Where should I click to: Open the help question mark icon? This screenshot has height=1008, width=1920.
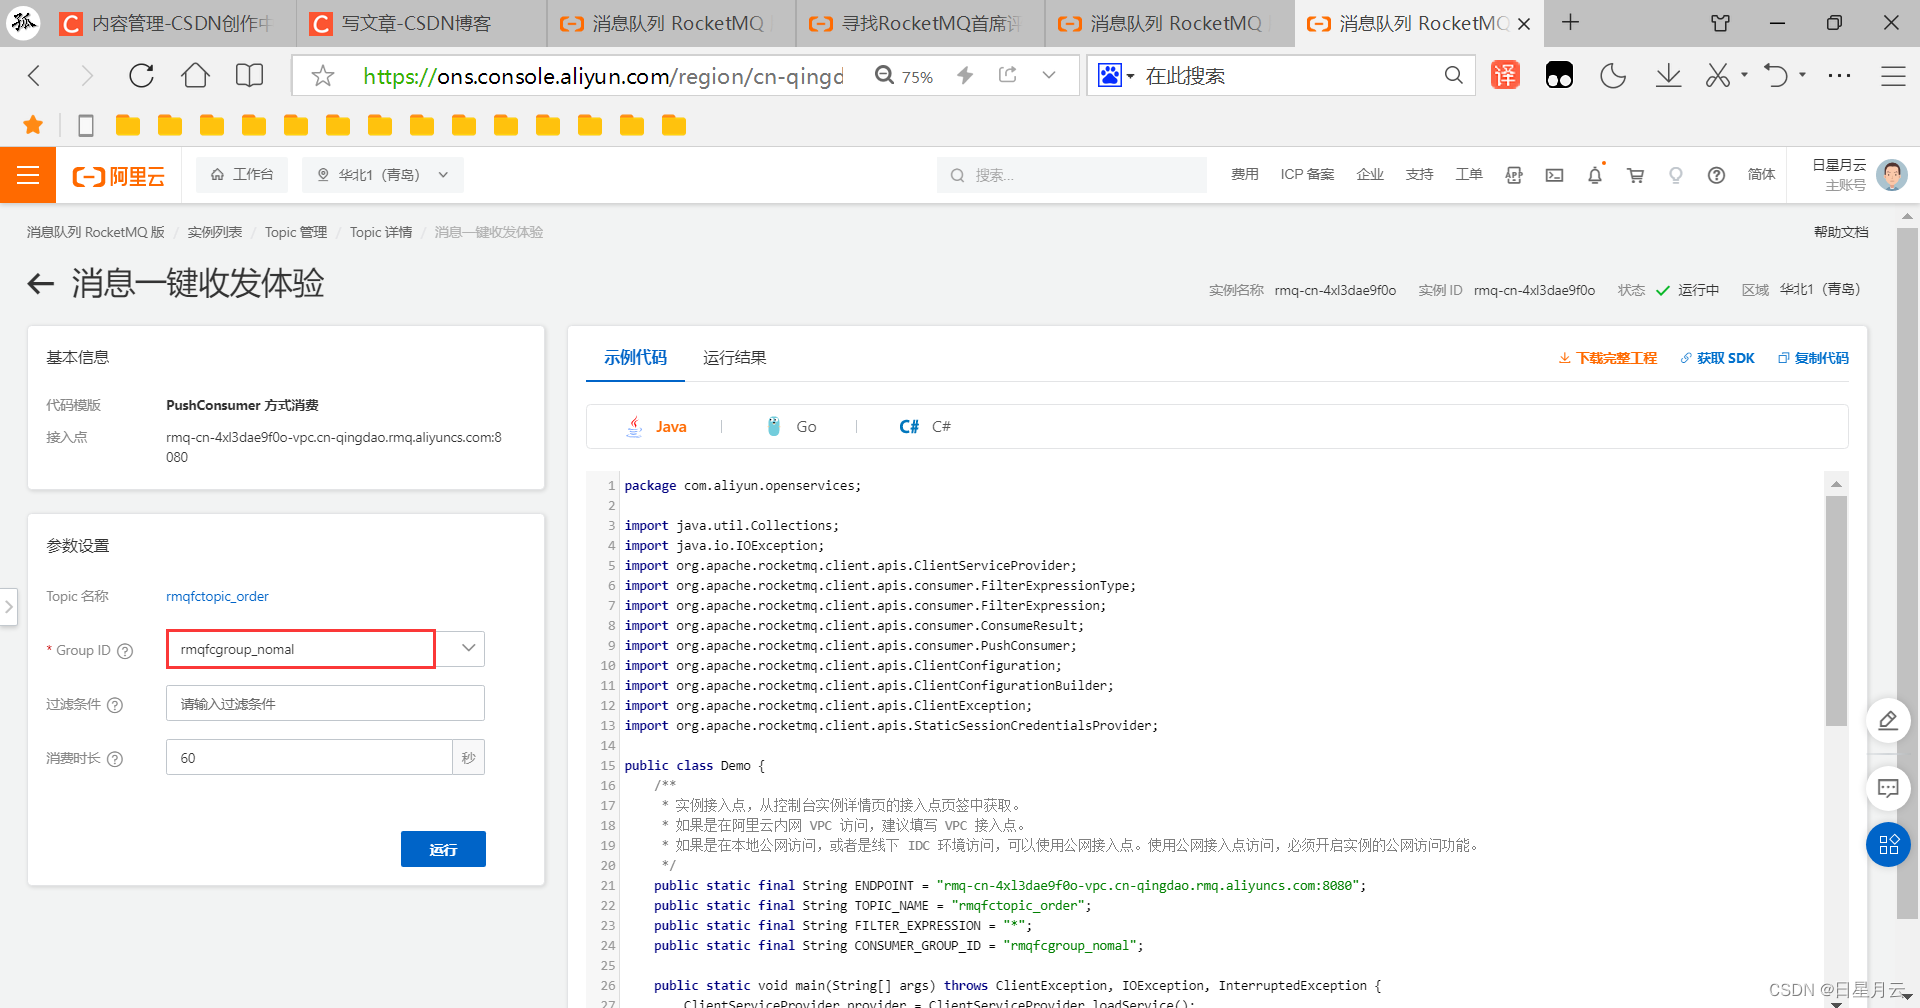coord(1716,175)
